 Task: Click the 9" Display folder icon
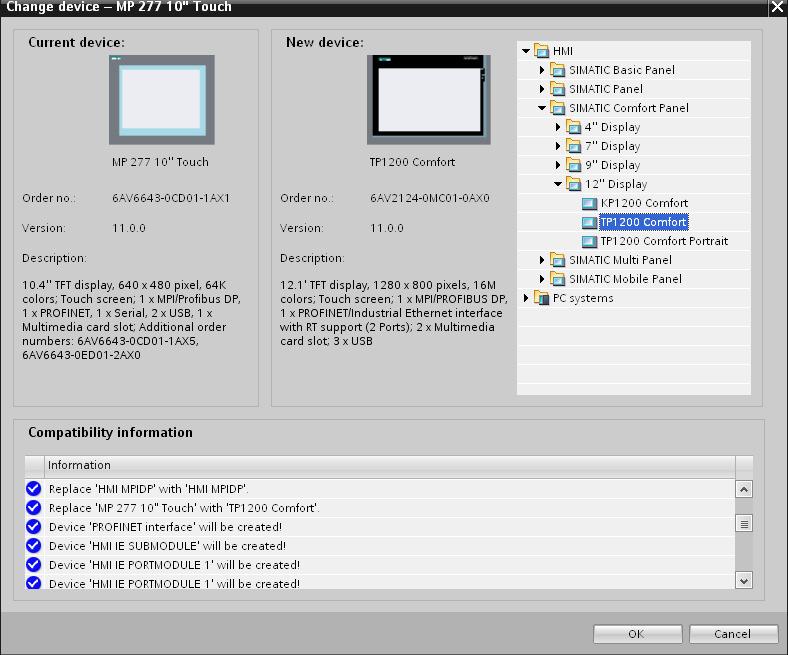pos(573,165)
